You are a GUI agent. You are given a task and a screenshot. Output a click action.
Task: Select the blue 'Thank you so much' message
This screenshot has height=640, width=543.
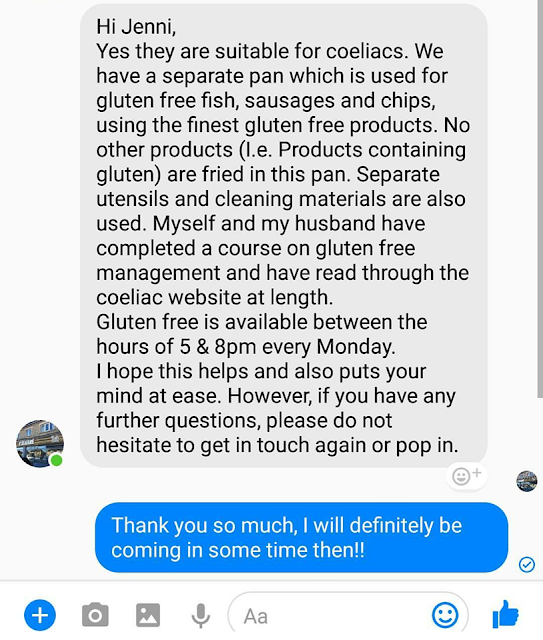pos(301,537)
